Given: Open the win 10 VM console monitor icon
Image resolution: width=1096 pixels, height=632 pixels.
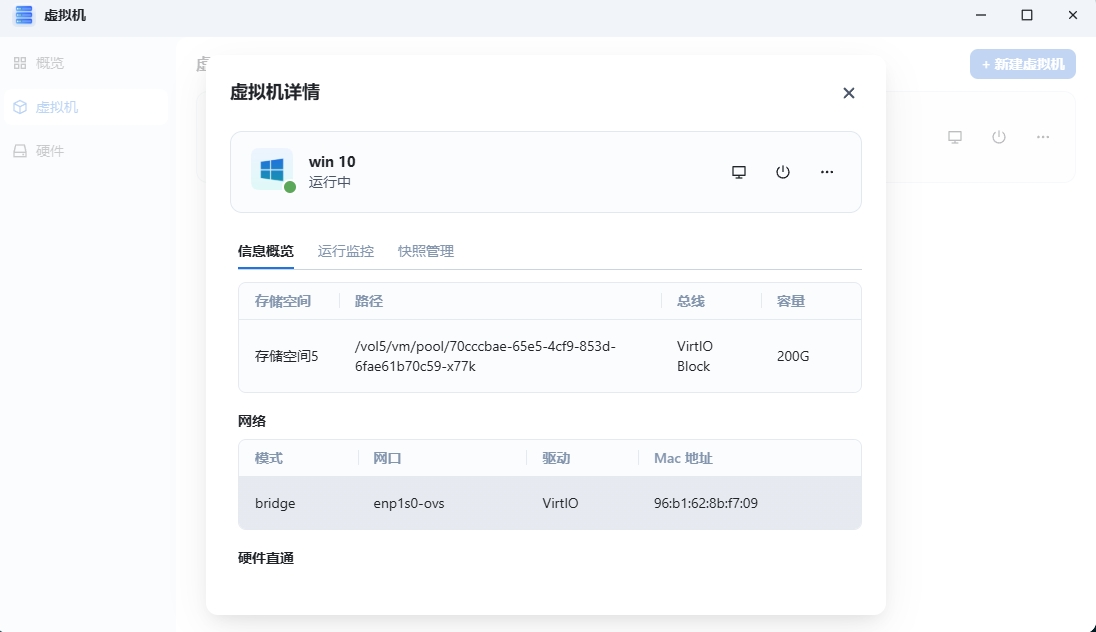Looking at the screenshot, I should [x=739, y=172].
